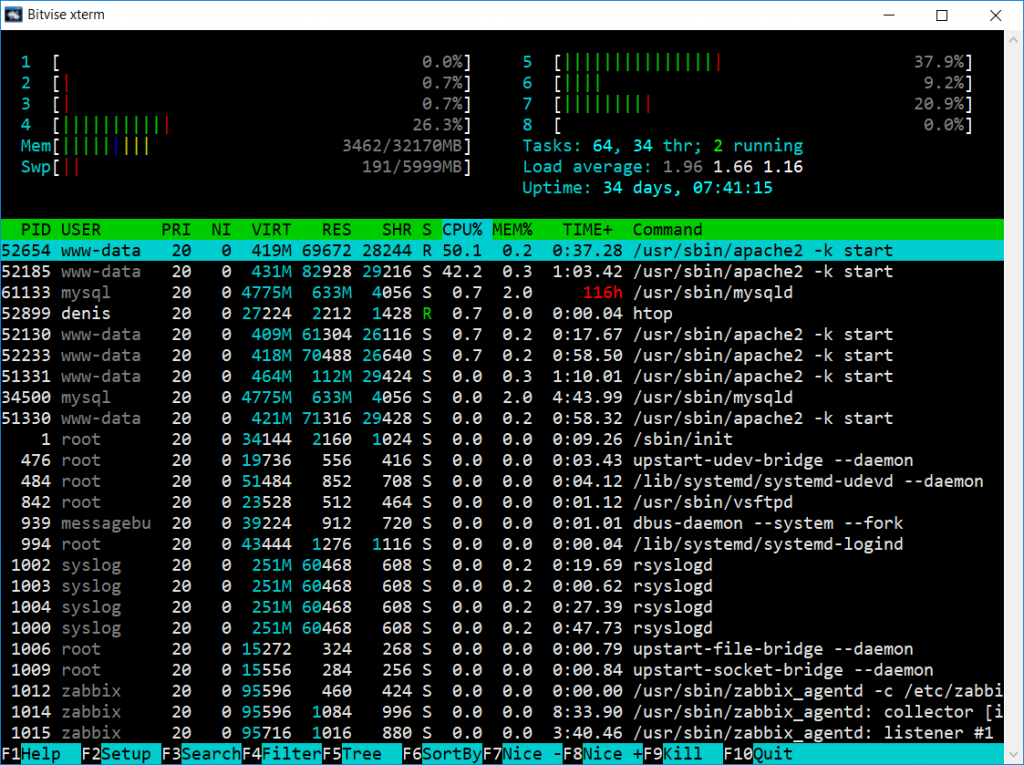Select the /sbin/init process row
The width and height of the screenshot is (1024, 765).
(x=502, y=439)
